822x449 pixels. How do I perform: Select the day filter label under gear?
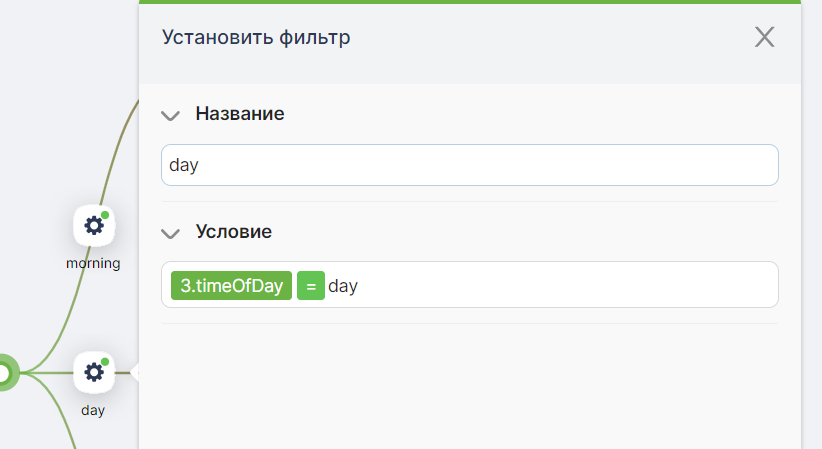tap(93, 410)
